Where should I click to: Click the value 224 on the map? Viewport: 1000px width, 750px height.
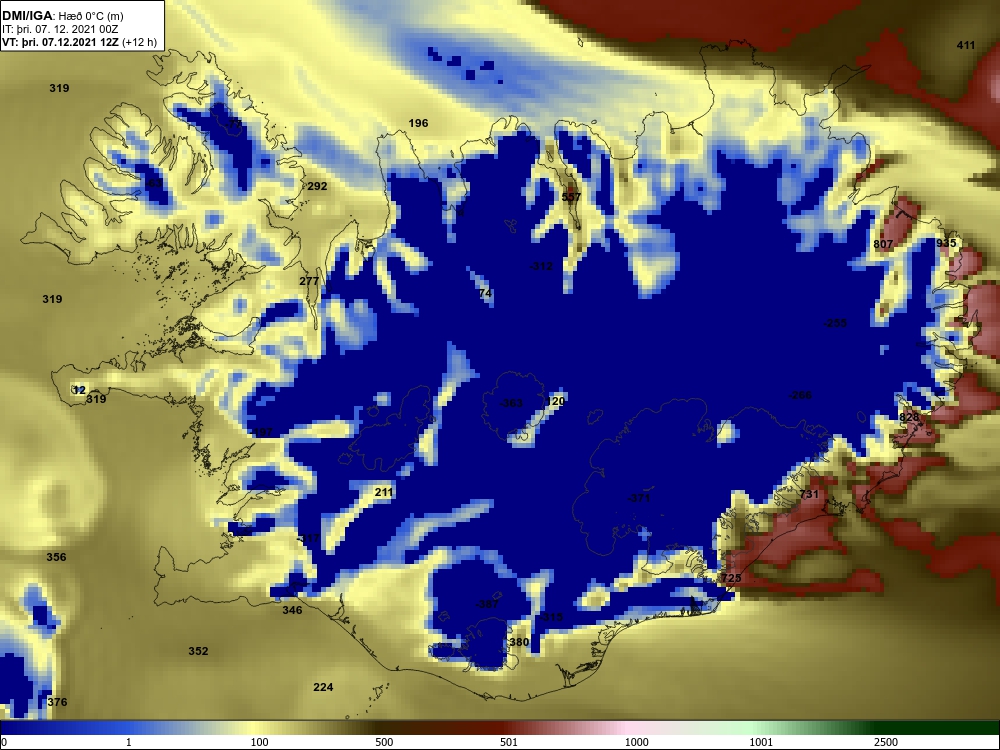(323, 688)
